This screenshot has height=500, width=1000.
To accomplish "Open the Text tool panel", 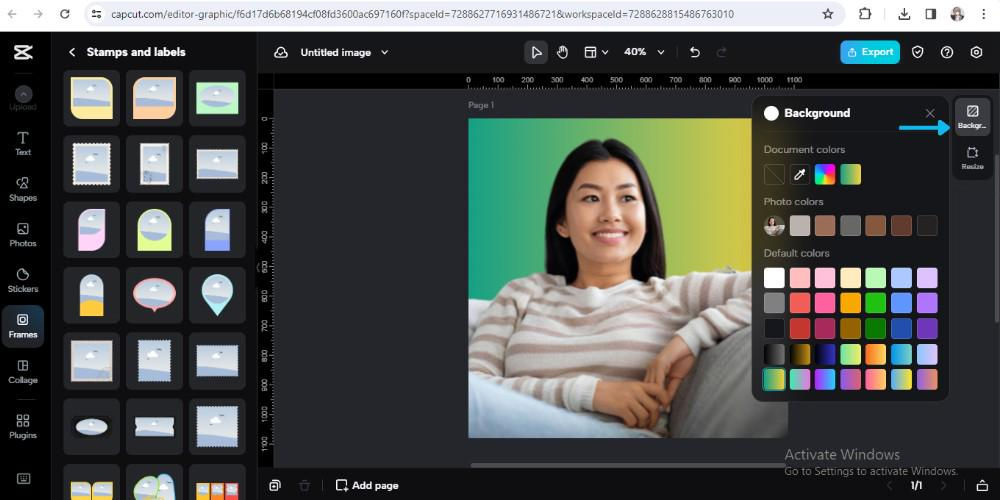I will click(x=23, y=143).
